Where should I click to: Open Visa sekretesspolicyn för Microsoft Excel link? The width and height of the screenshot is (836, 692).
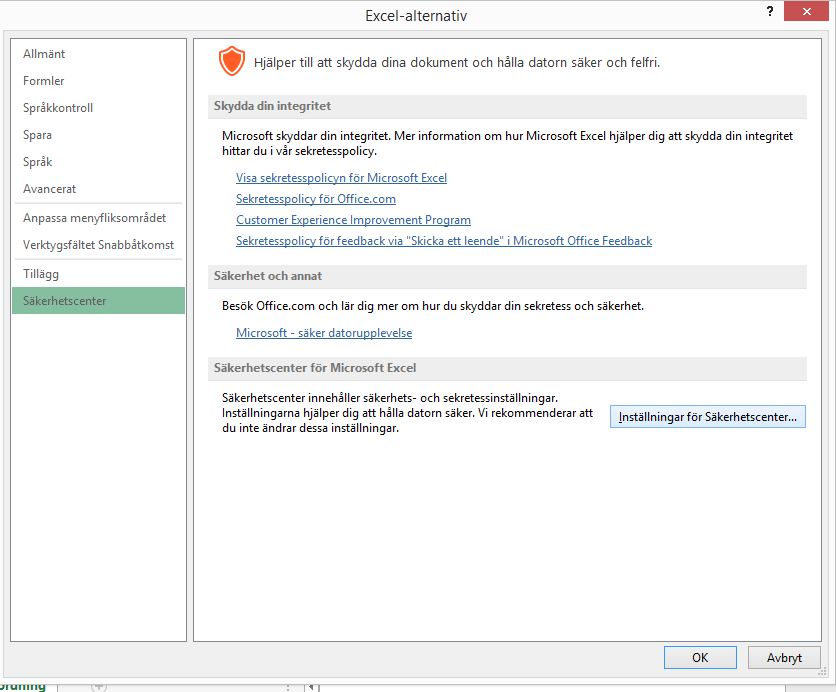341,178
